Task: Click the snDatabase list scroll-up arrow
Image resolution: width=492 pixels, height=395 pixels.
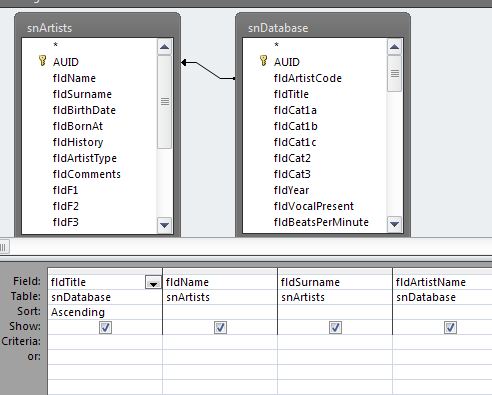Action: (394, 47)
